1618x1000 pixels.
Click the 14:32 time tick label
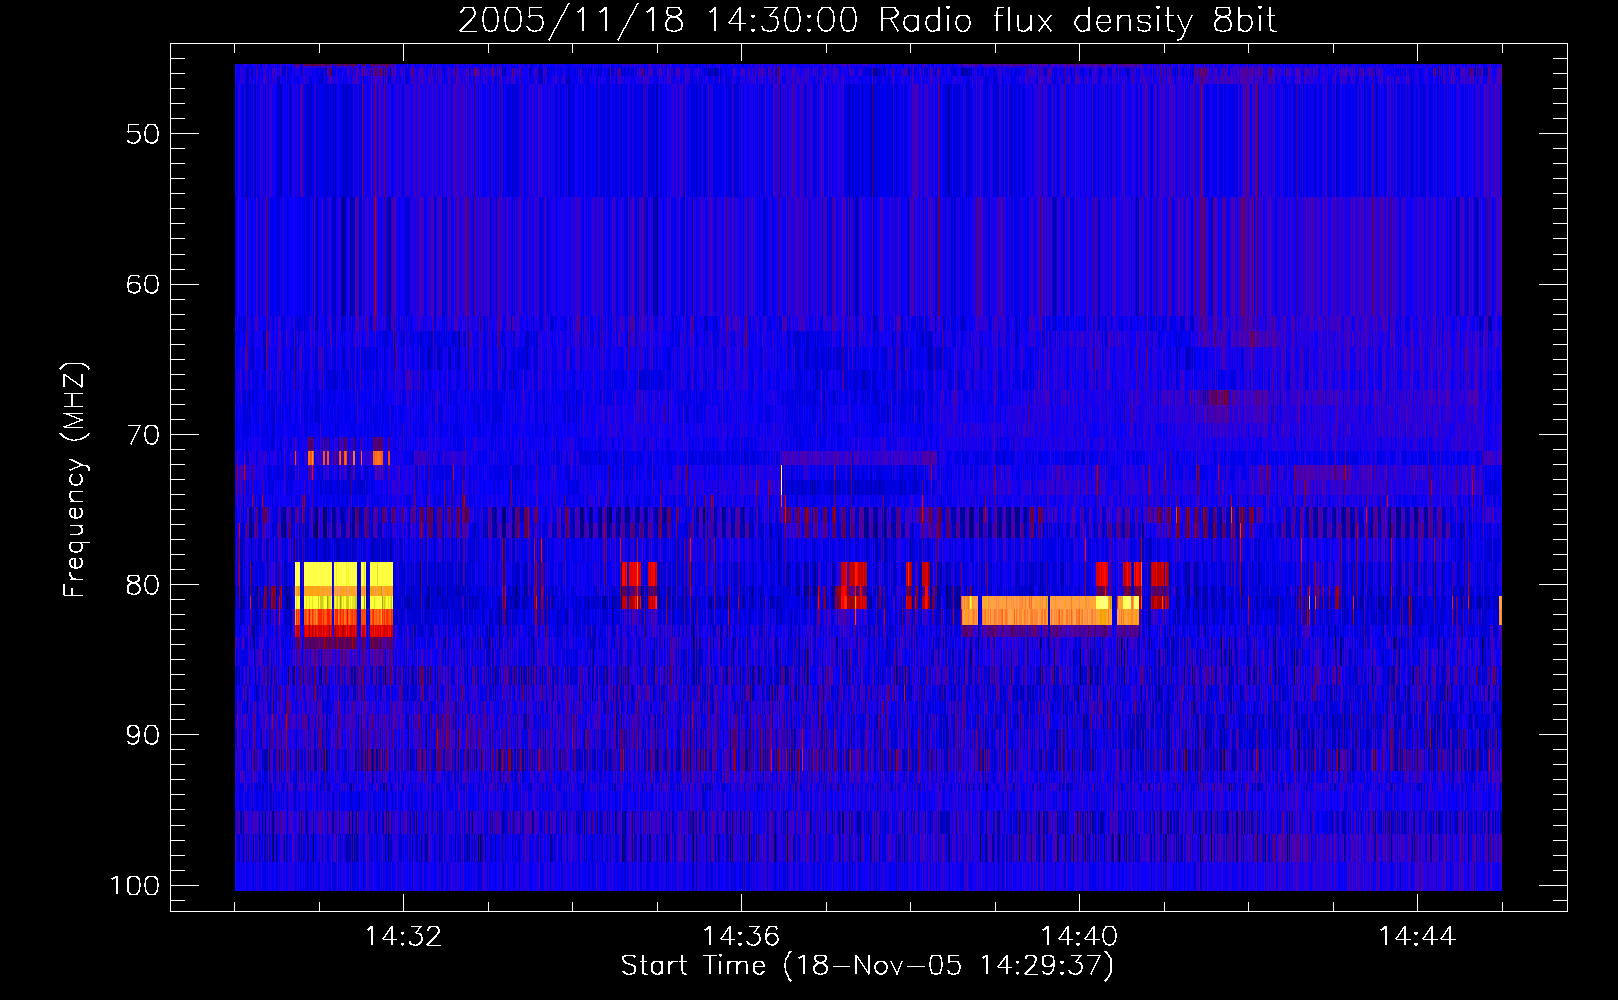(x=403, y=936)
